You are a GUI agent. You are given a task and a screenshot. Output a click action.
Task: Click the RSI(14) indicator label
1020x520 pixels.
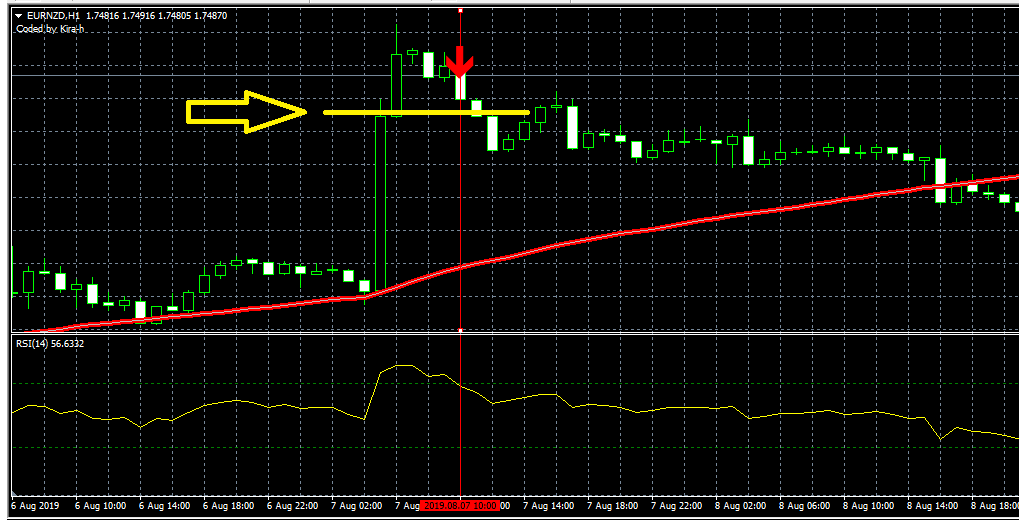tap(37, 343)
